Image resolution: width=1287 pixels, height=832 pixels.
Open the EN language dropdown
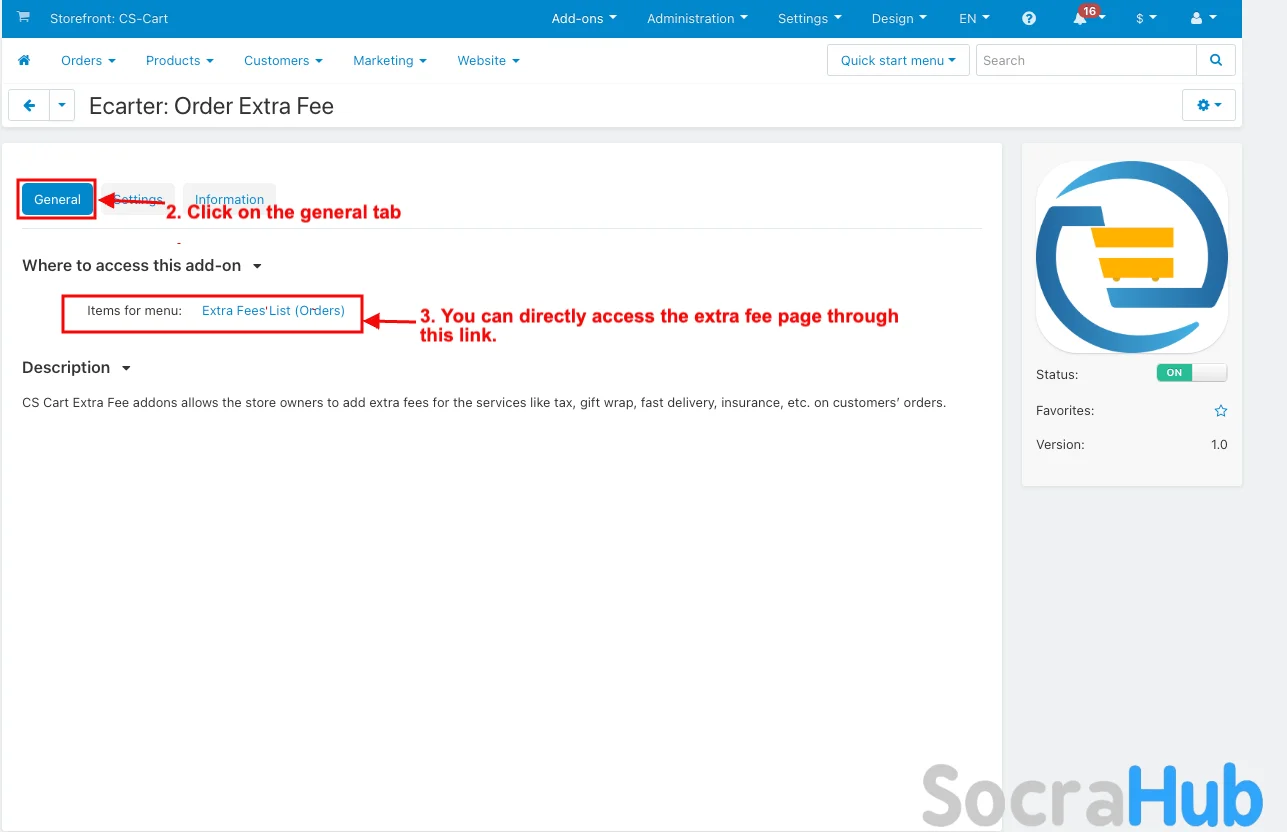[974, 18]
